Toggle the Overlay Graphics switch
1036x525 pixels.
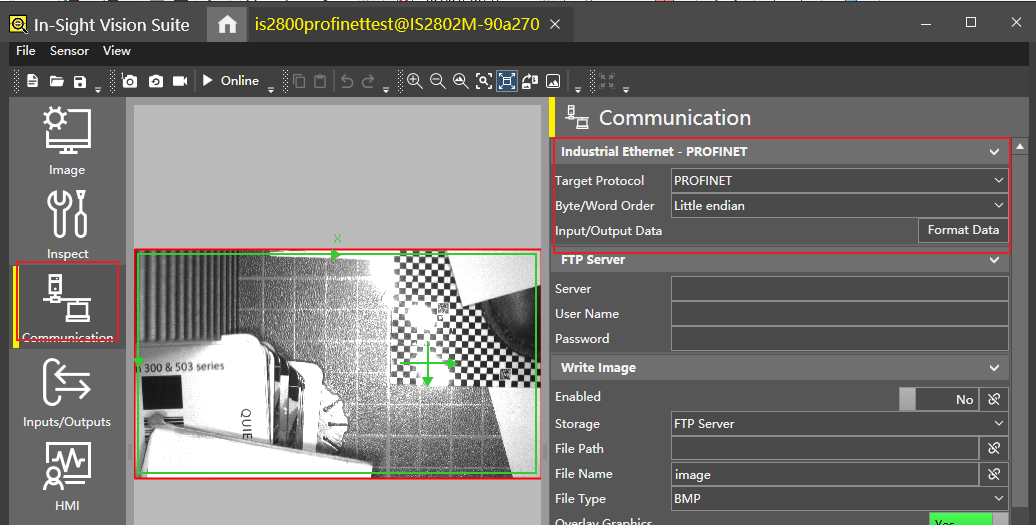tap(960, 521)
